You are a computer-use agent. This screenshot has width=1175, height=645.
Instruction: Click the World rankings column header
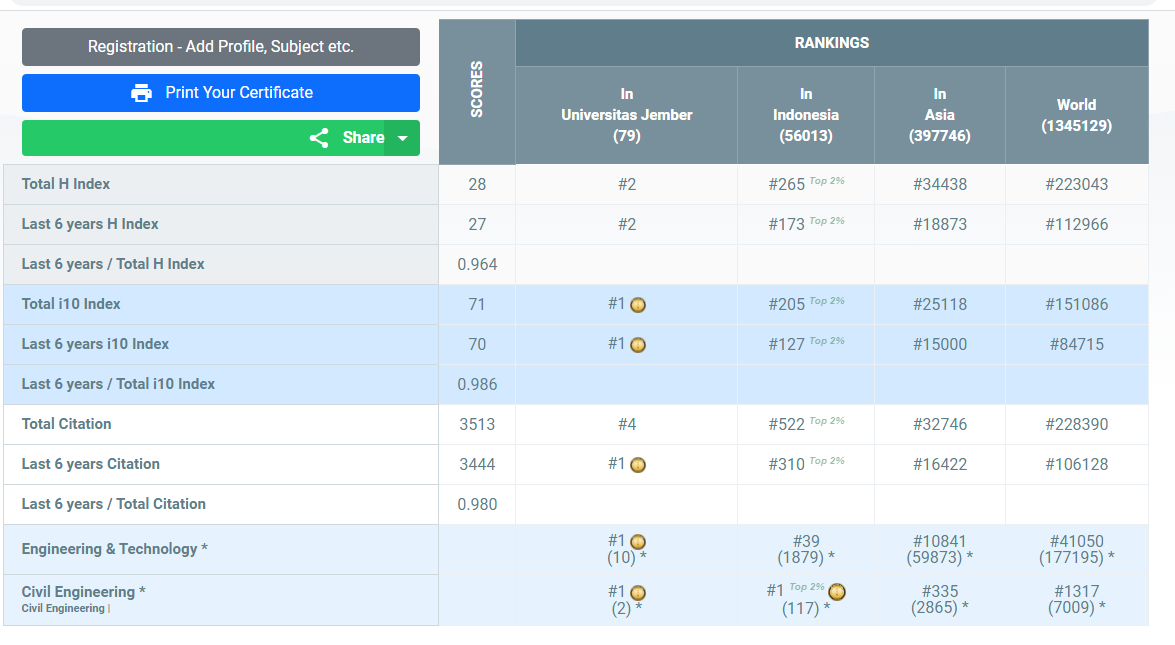point(1076,115)
